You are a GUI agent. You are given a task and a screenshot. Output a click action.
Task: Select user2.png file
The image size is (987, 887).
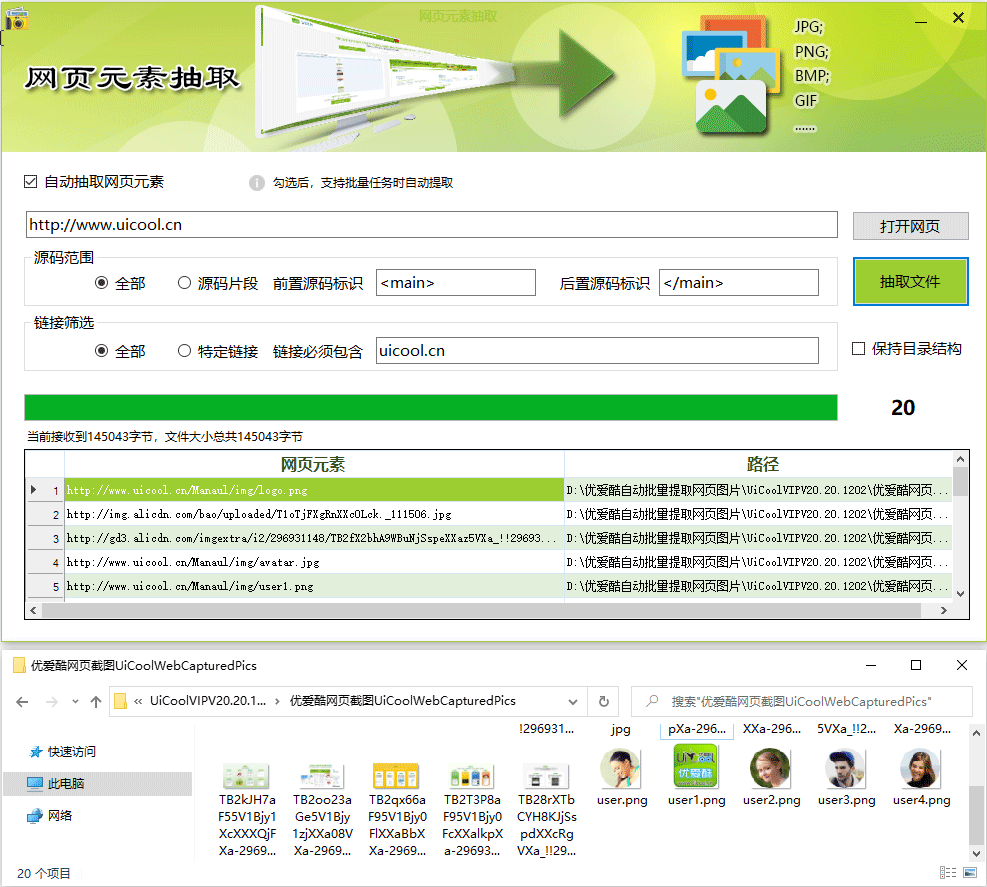pos(771,778)
